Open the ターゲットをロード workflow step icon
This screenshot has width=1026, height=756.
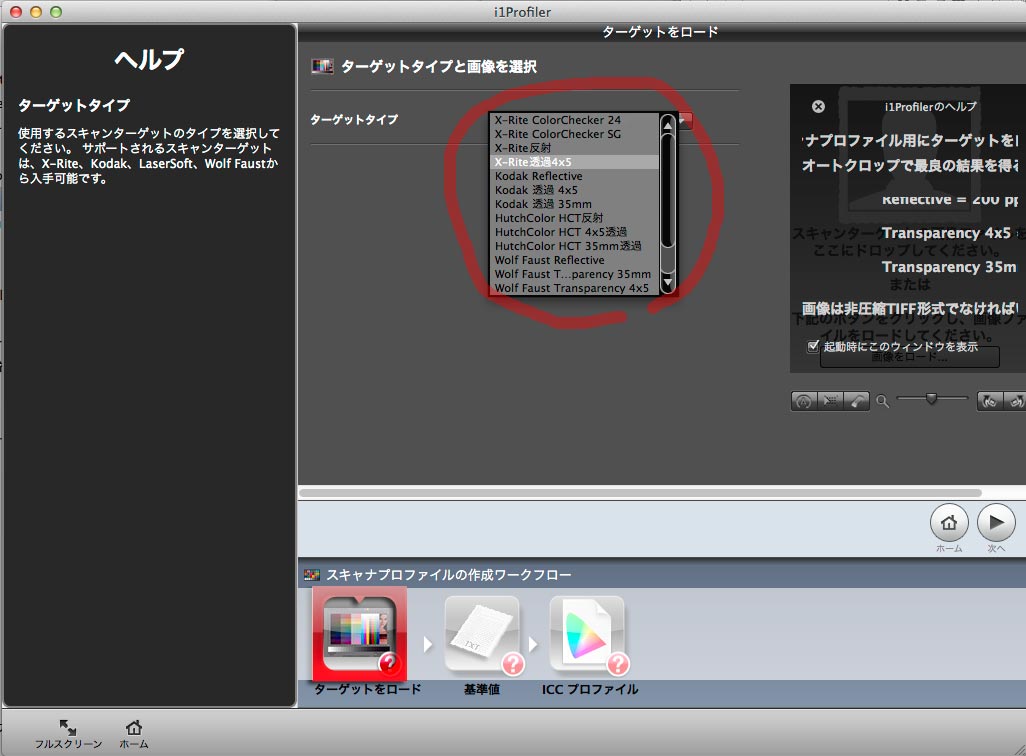point(360,634)
